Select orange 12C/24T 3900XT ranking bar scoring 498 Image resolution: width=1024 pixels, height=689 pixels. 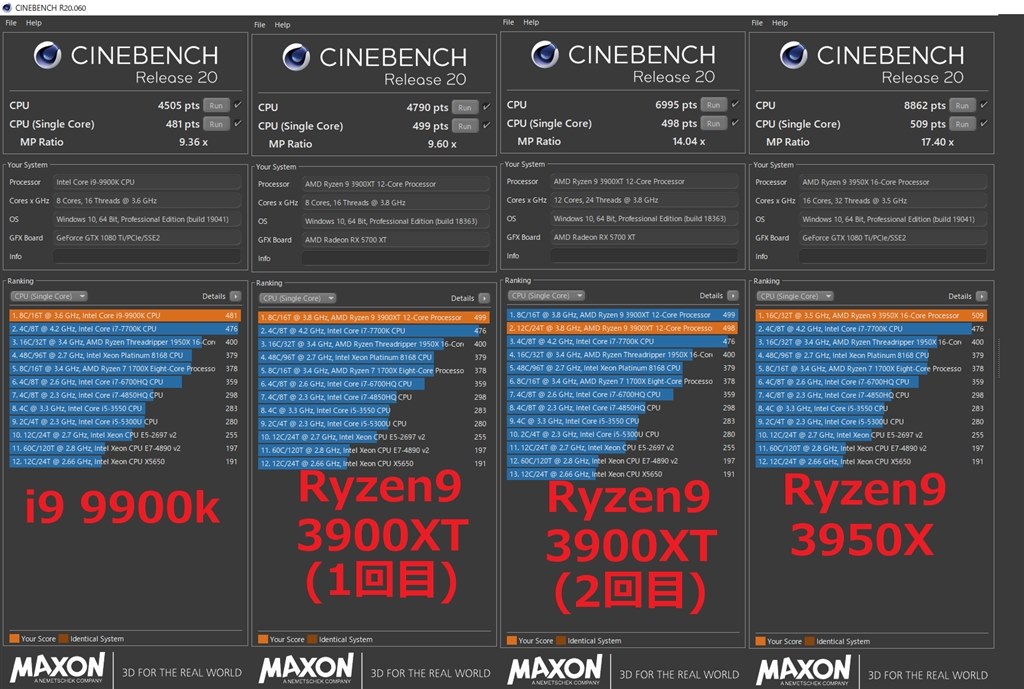(622, 328)
